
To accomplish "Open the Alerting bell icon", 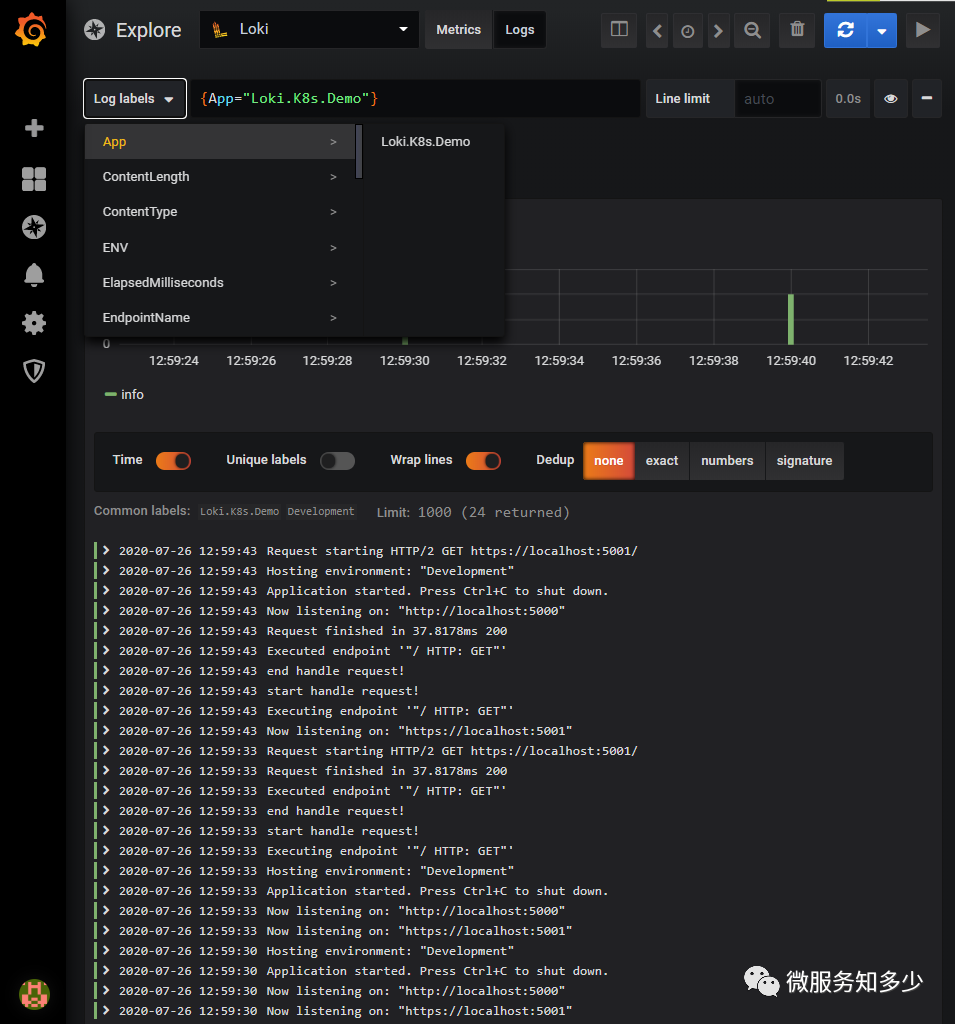I will pyautogui.click(x=34, y=275).
